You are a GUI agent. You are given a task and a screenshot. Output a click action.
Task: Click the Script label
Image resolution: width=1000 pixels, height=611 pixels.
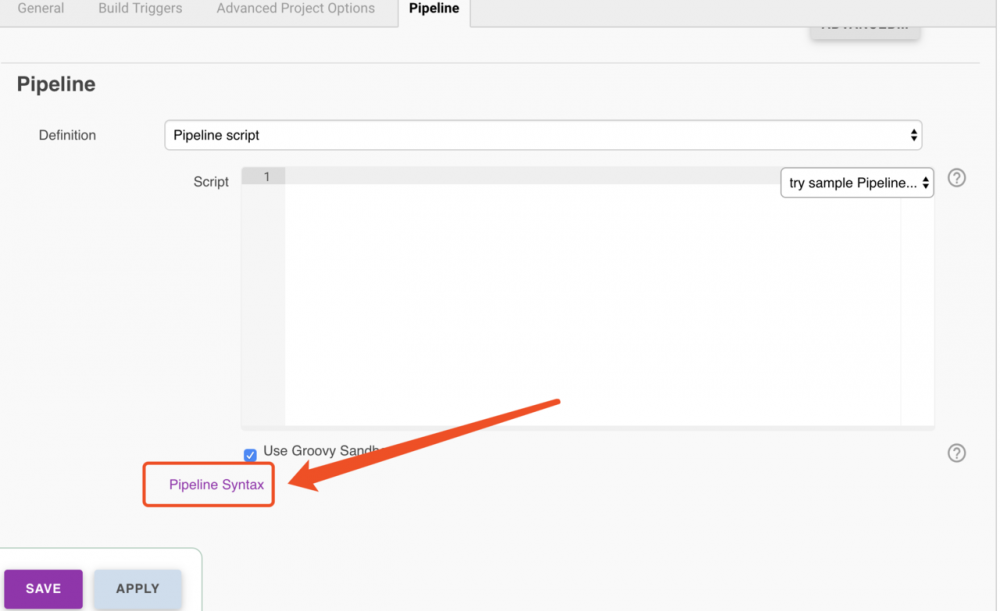[211, 182]
